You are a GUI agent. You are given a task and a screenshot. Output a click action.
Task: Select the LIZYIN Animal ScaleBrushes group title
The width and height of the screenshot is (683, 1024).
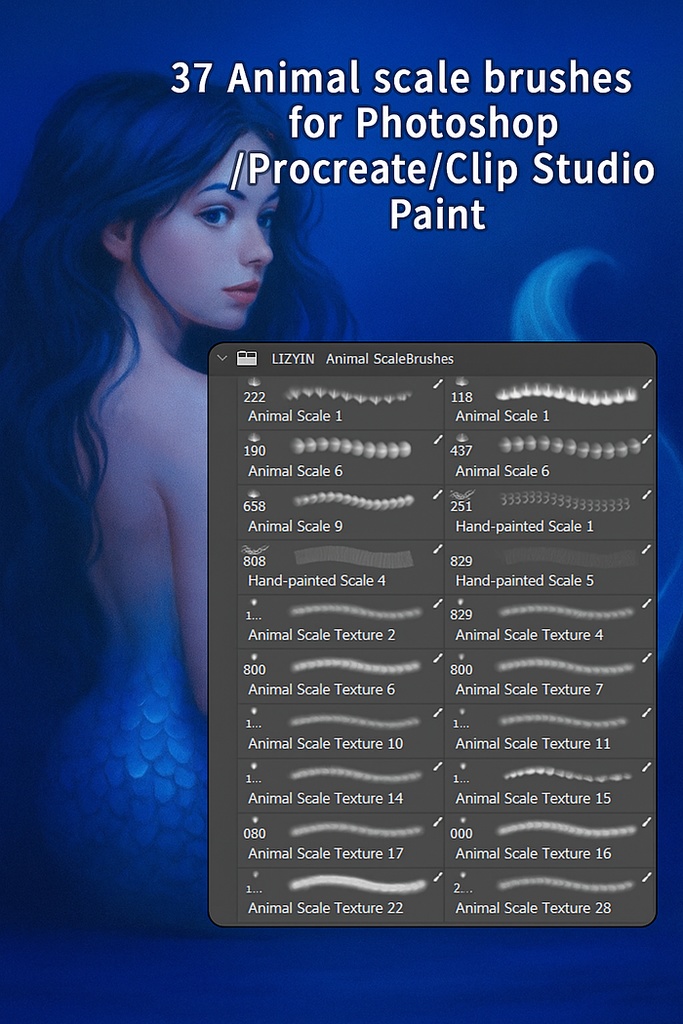point(362,359)
